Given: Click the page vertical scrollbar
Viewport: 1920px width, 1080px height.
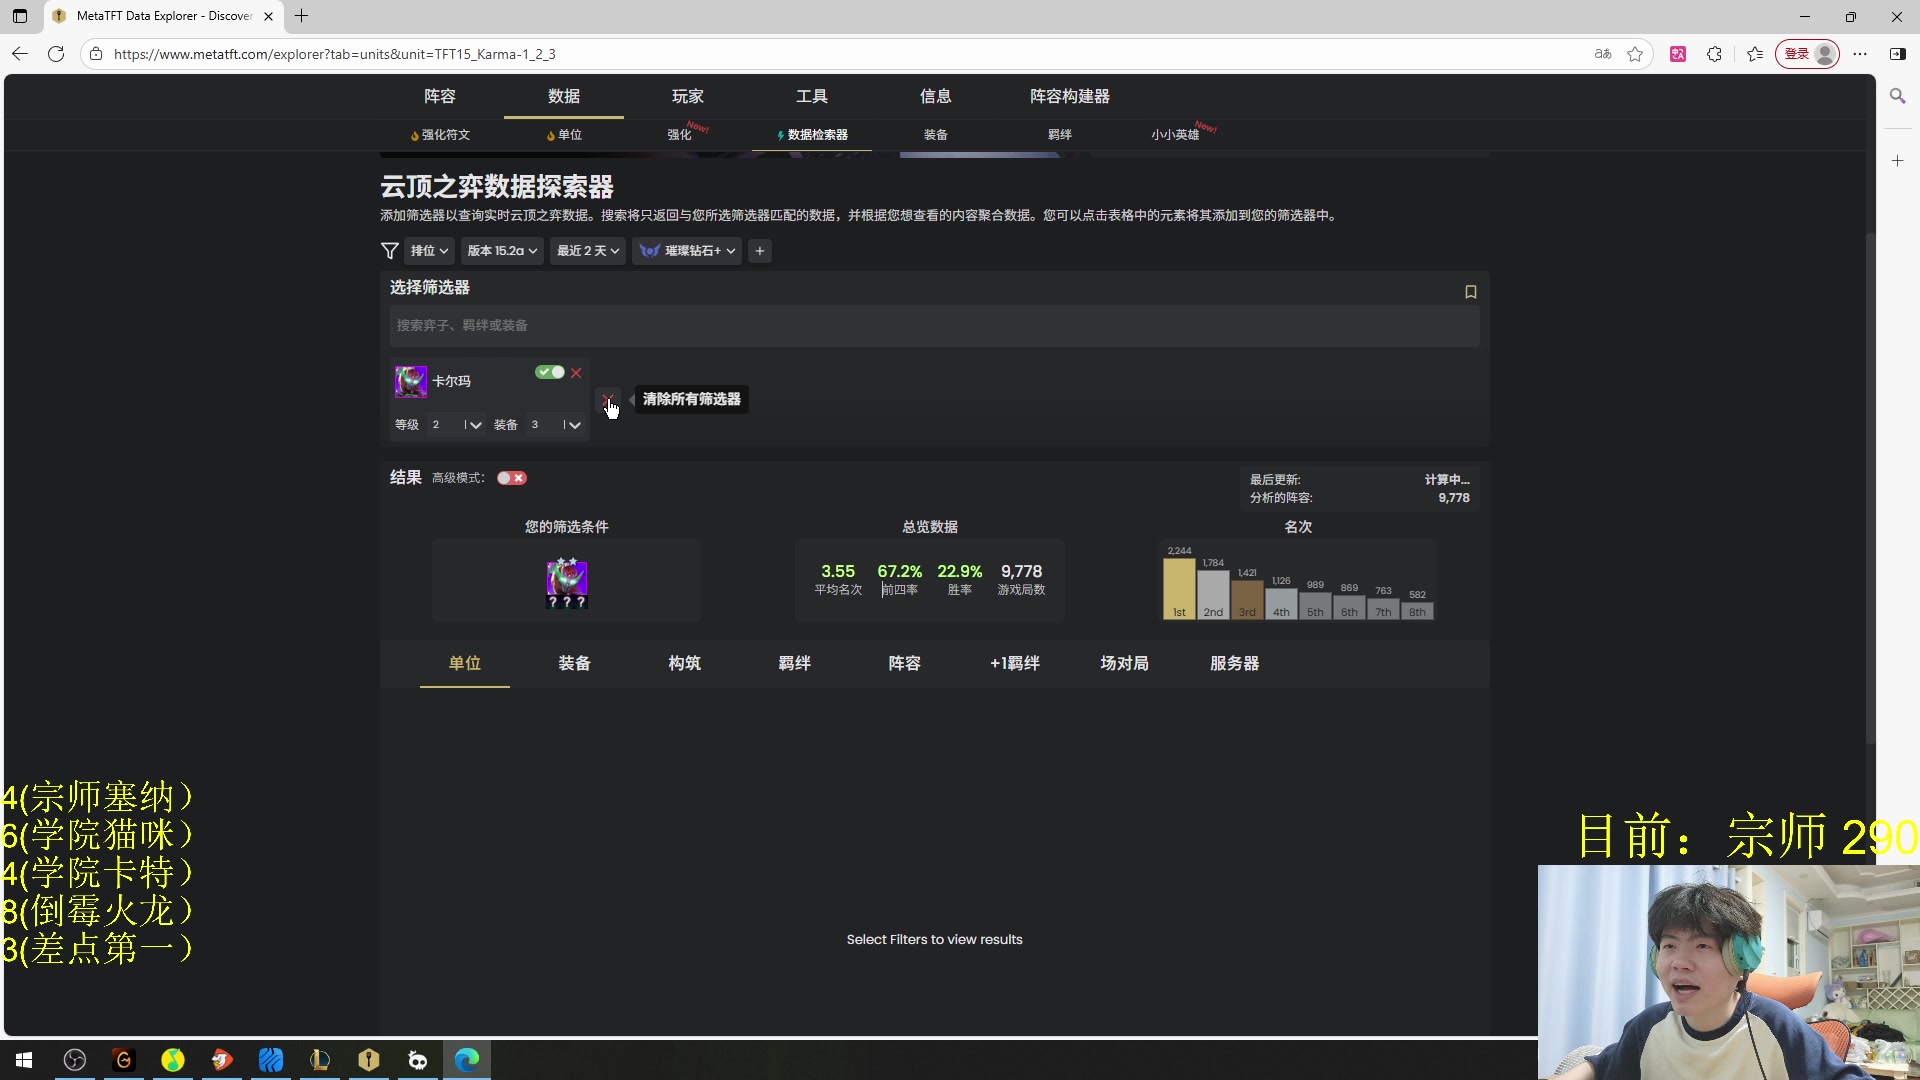Looking at the screenshot, I should tap(1870, 488).
